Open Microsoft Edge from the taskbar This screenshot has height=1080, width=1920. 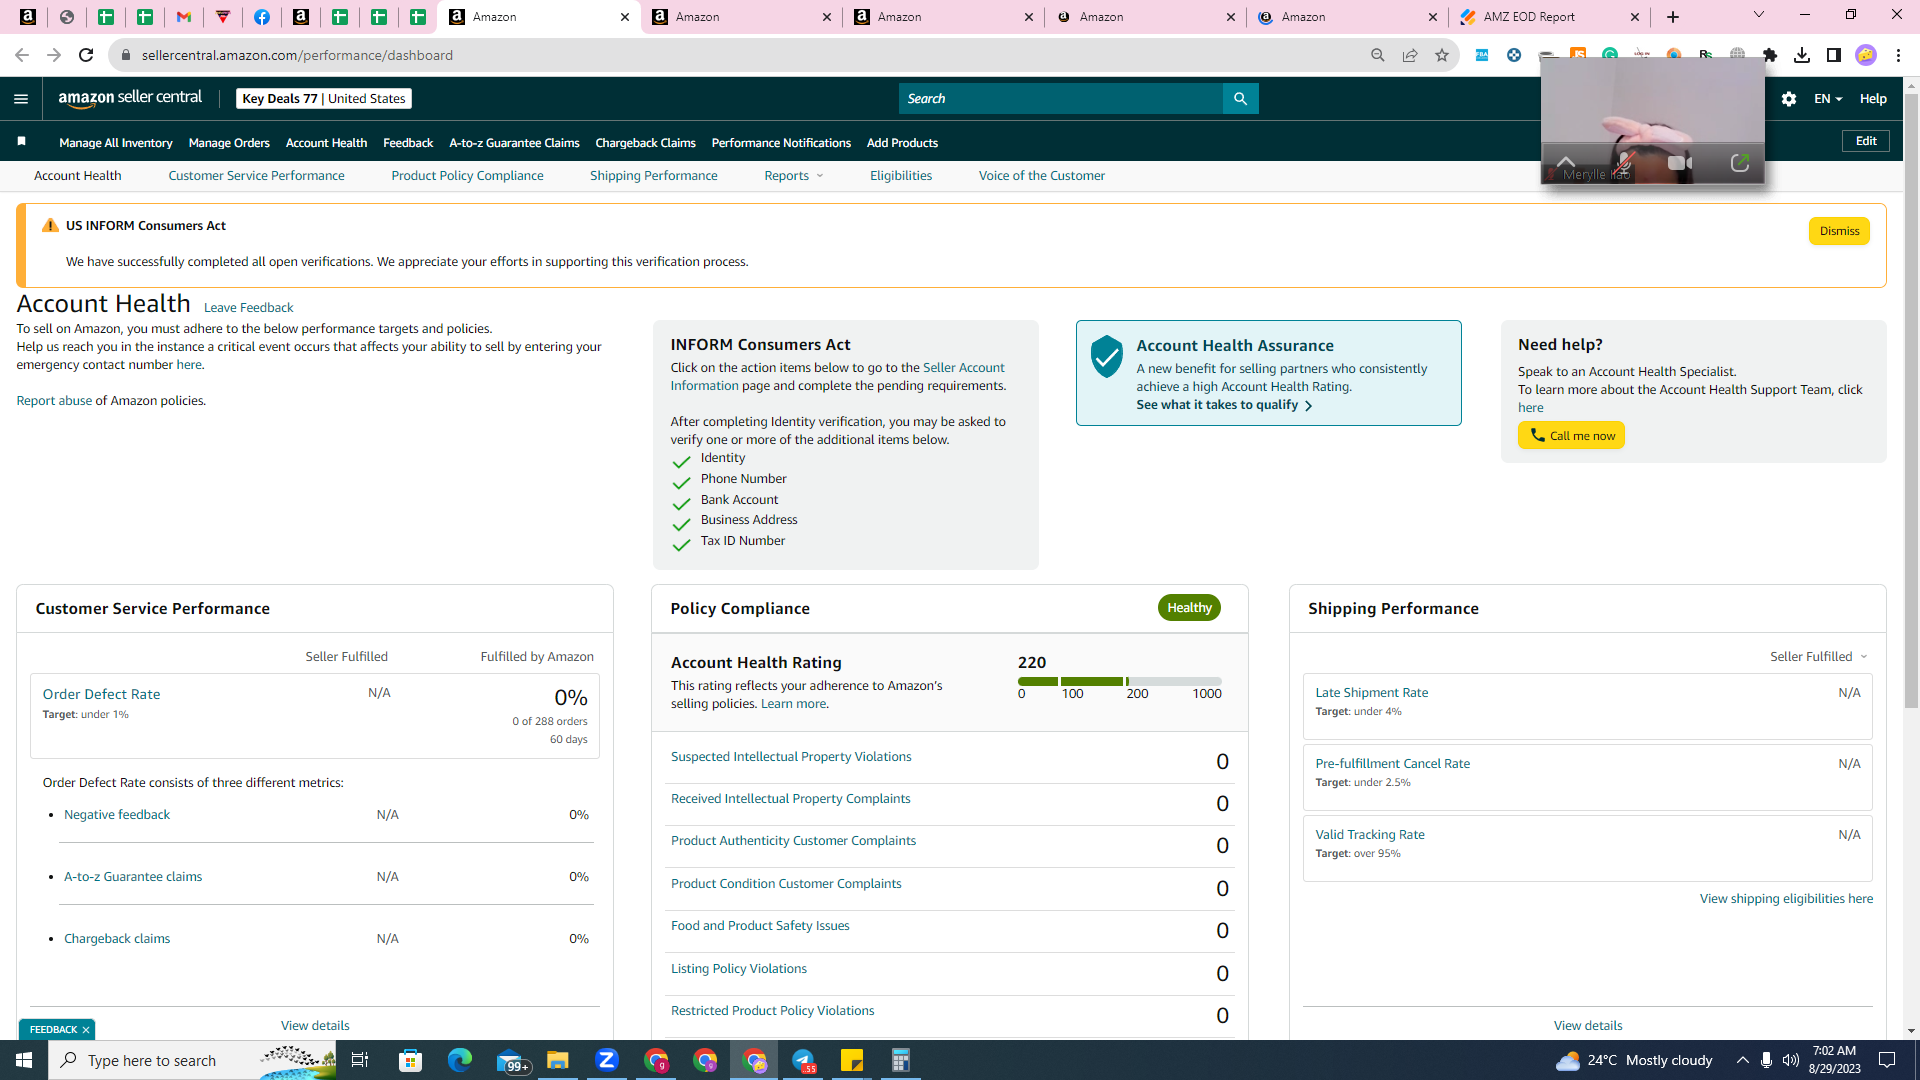[460, 1060]
